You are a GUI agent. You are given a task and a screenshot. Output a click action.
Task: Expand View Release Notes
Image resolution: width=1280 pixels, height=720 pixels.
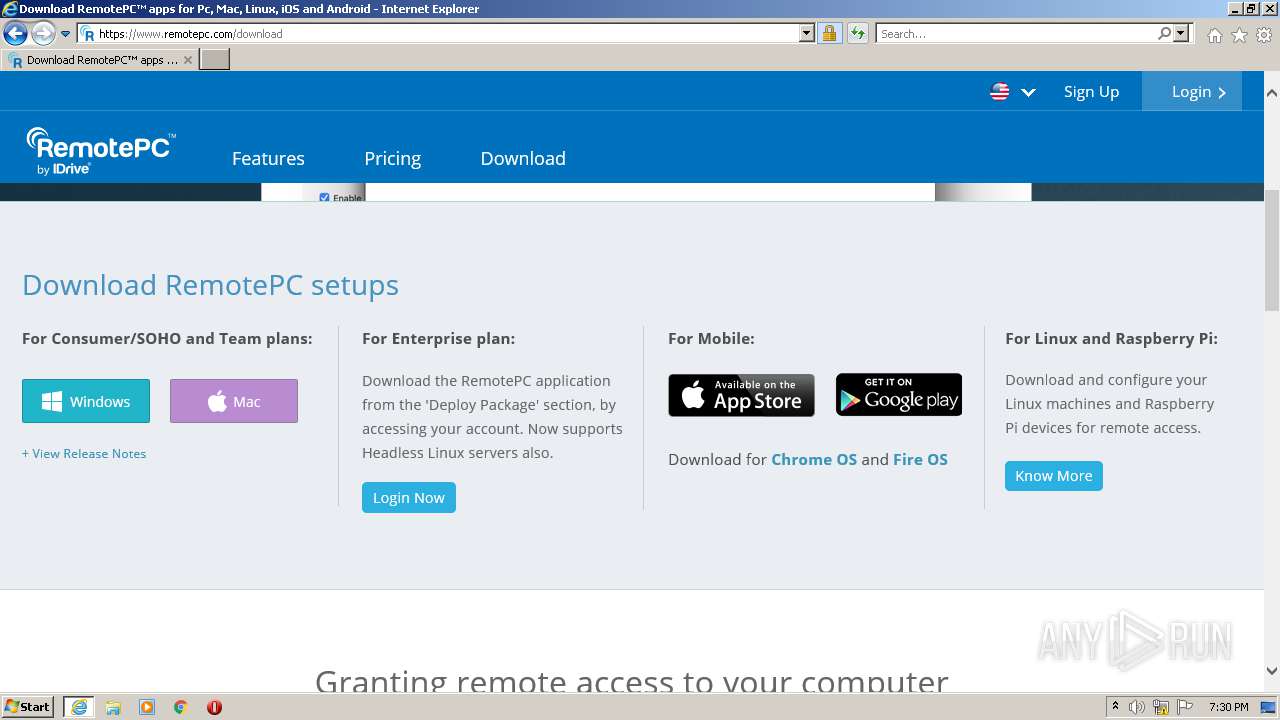[84, 453]
